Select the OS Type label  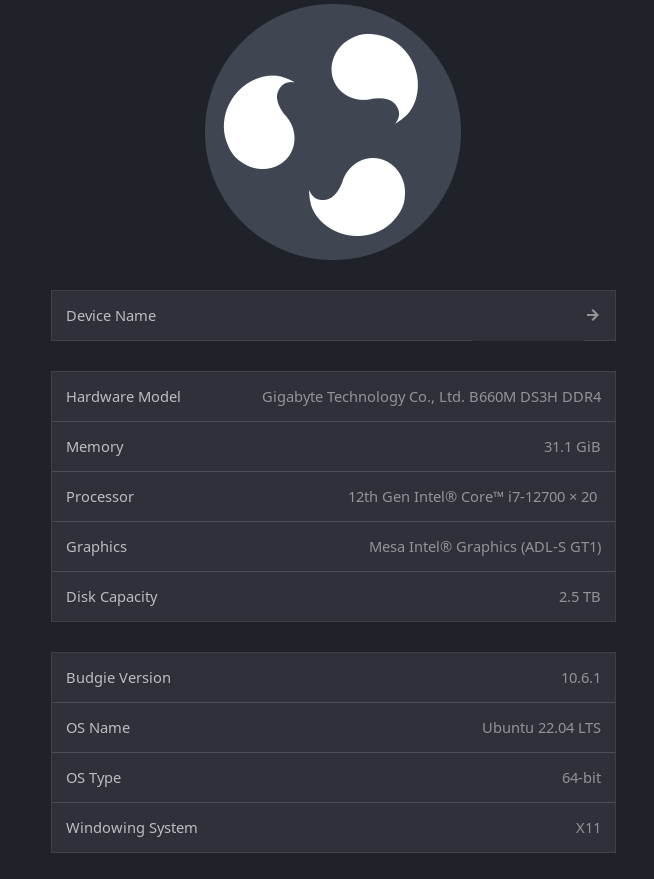[93, 778]
